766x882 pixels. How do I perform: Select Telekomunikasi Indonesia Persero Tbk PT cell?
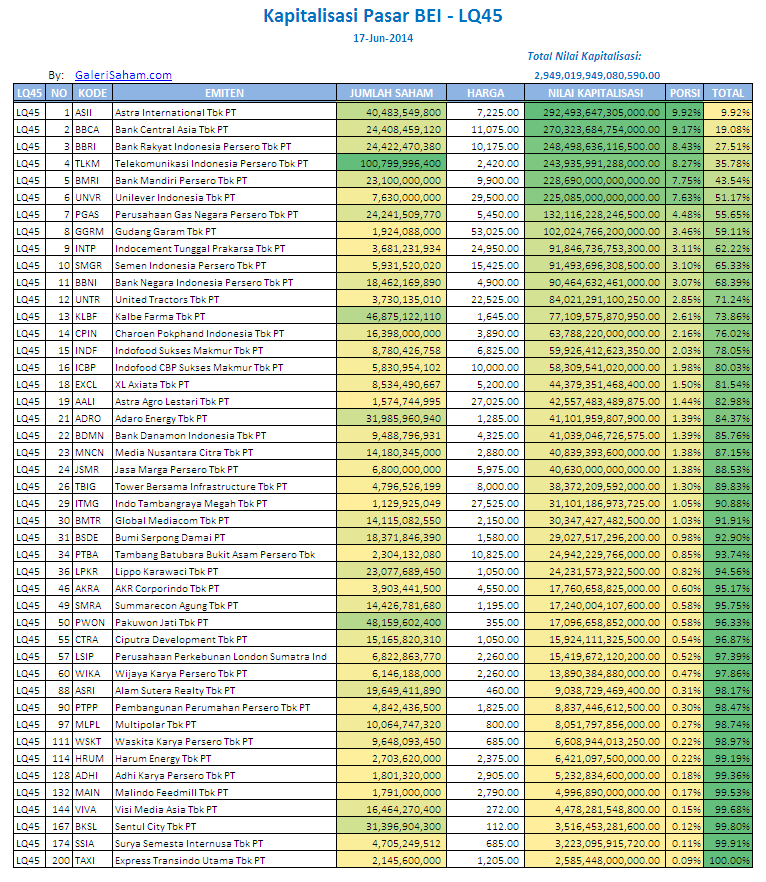pos(224,164)
